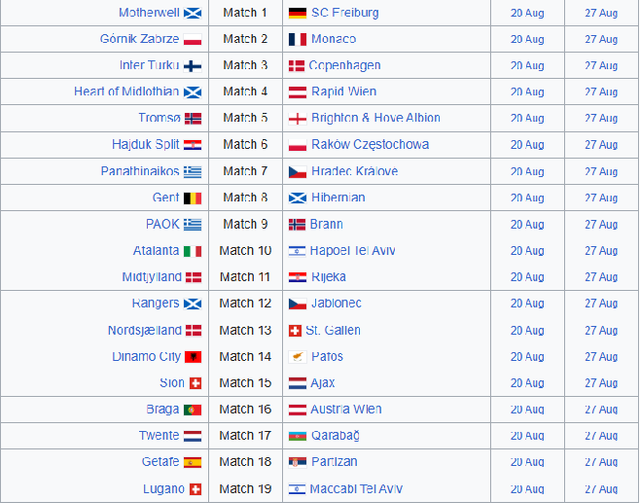This screenshot has width=640, height=503.
Task: Click the Albanian flag next to Dinamo City
Action: [193, 357]
